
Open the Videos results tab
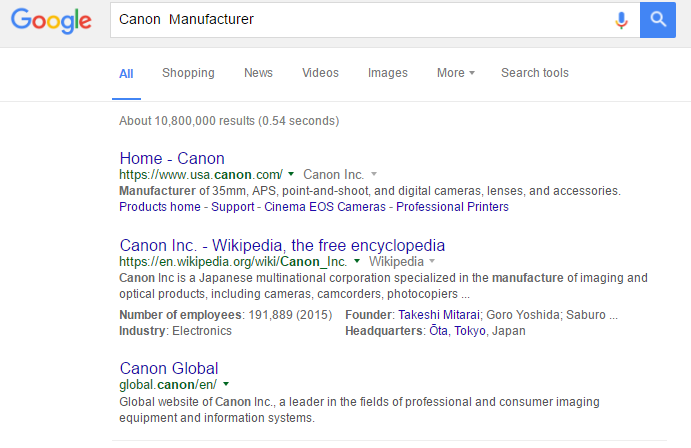click(320, 73)
